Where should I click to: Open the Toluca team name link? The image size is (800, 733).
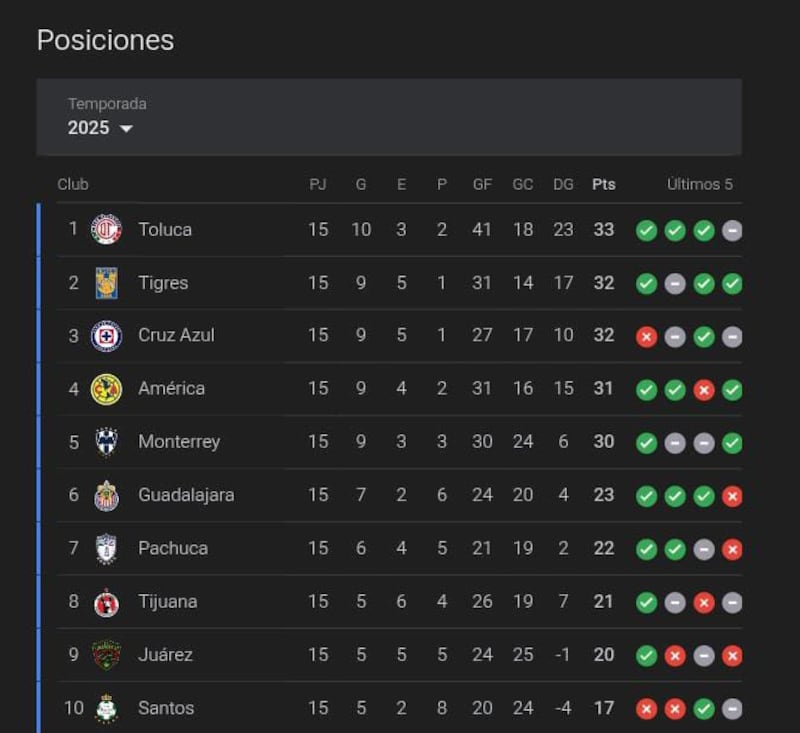(x=165, y=229)
